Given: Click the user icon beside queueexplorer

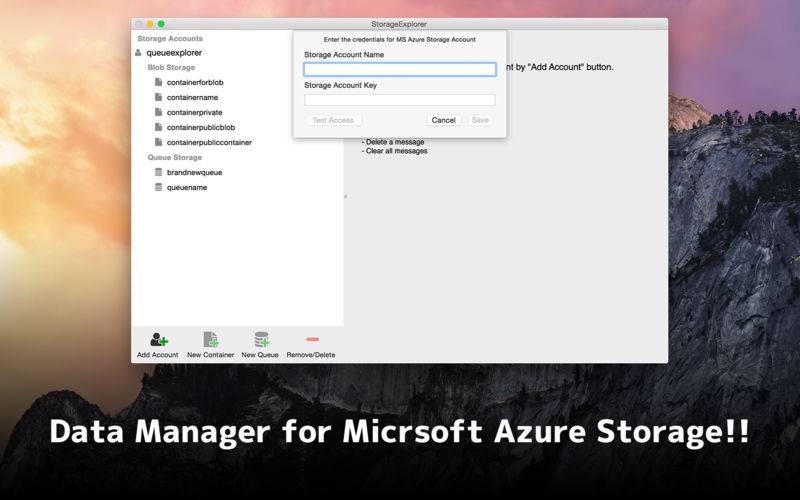Looking at the screenshot, I should 138,53.
